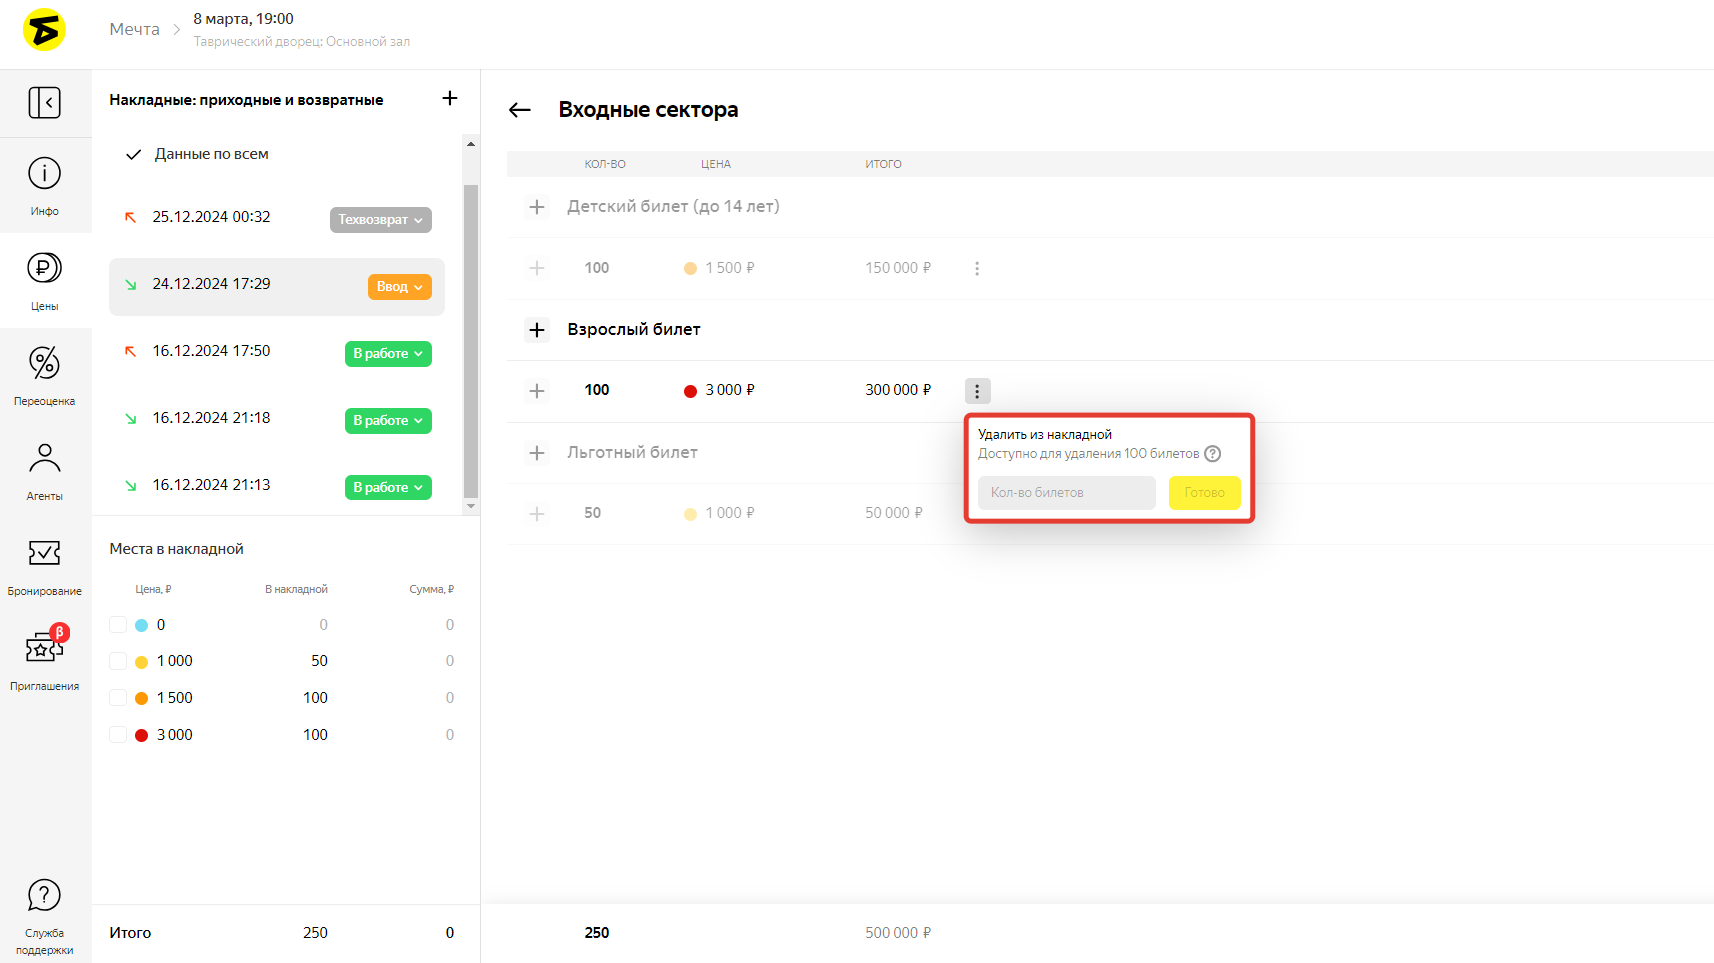Open the Инфо section

tap(44, 185)
